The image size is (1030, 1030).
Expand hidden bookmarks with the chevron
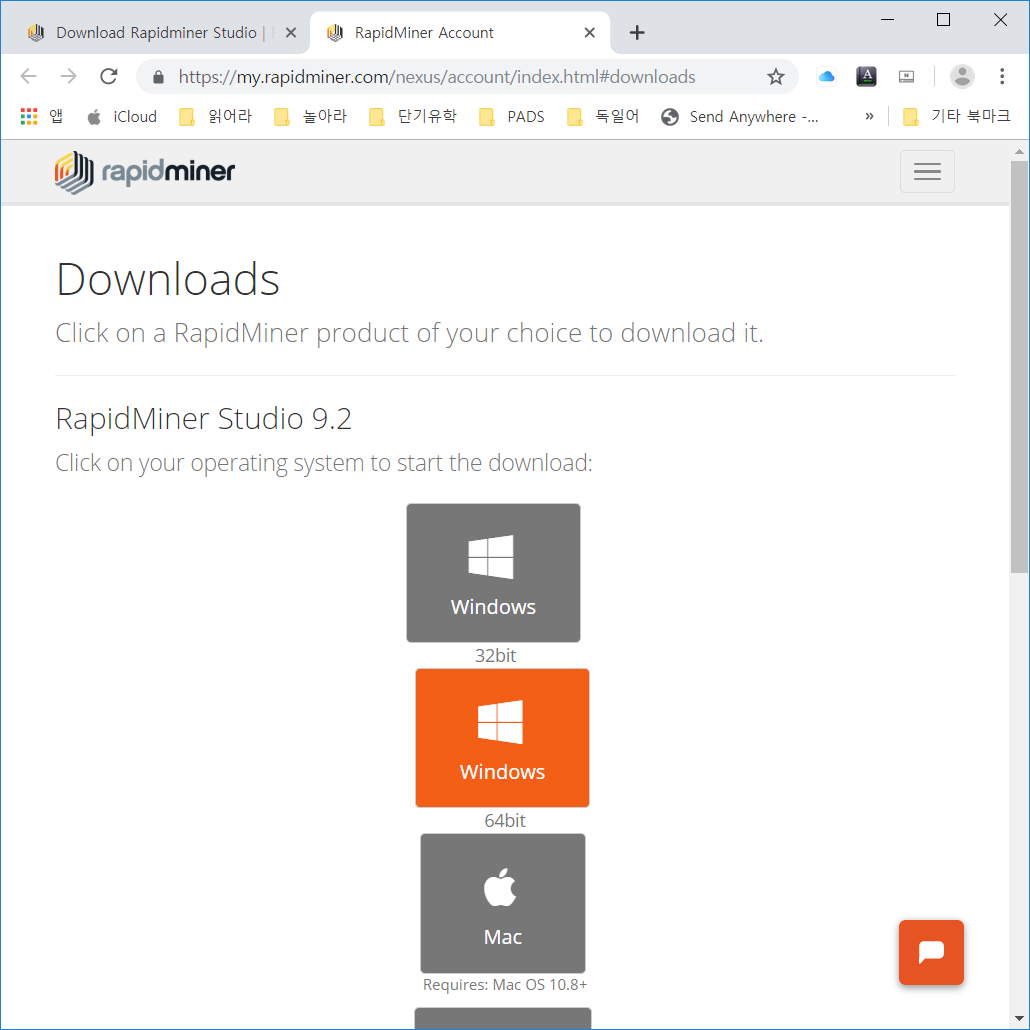[x=869, y=116]
